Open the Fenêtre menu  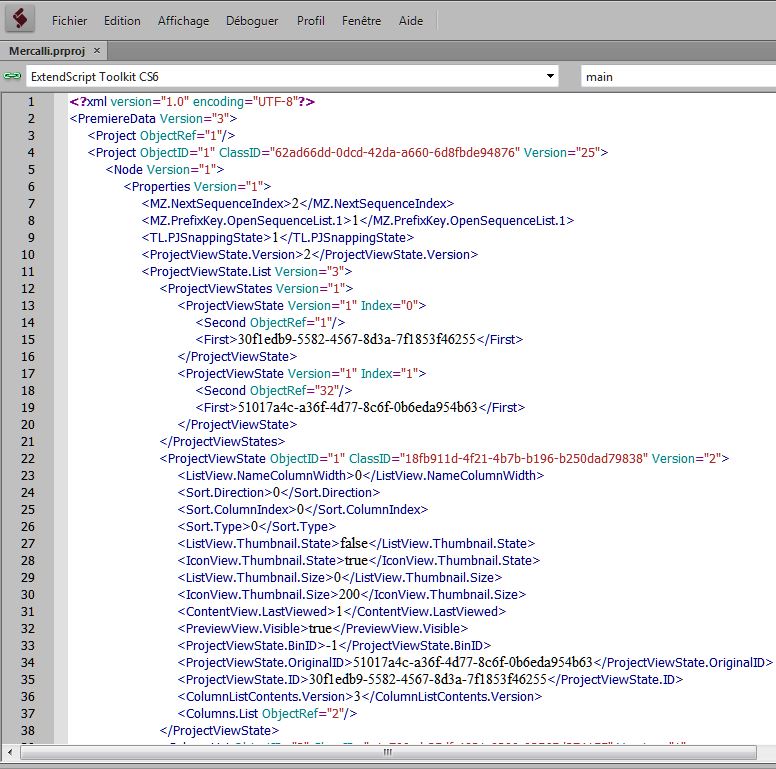pos(361,21)
